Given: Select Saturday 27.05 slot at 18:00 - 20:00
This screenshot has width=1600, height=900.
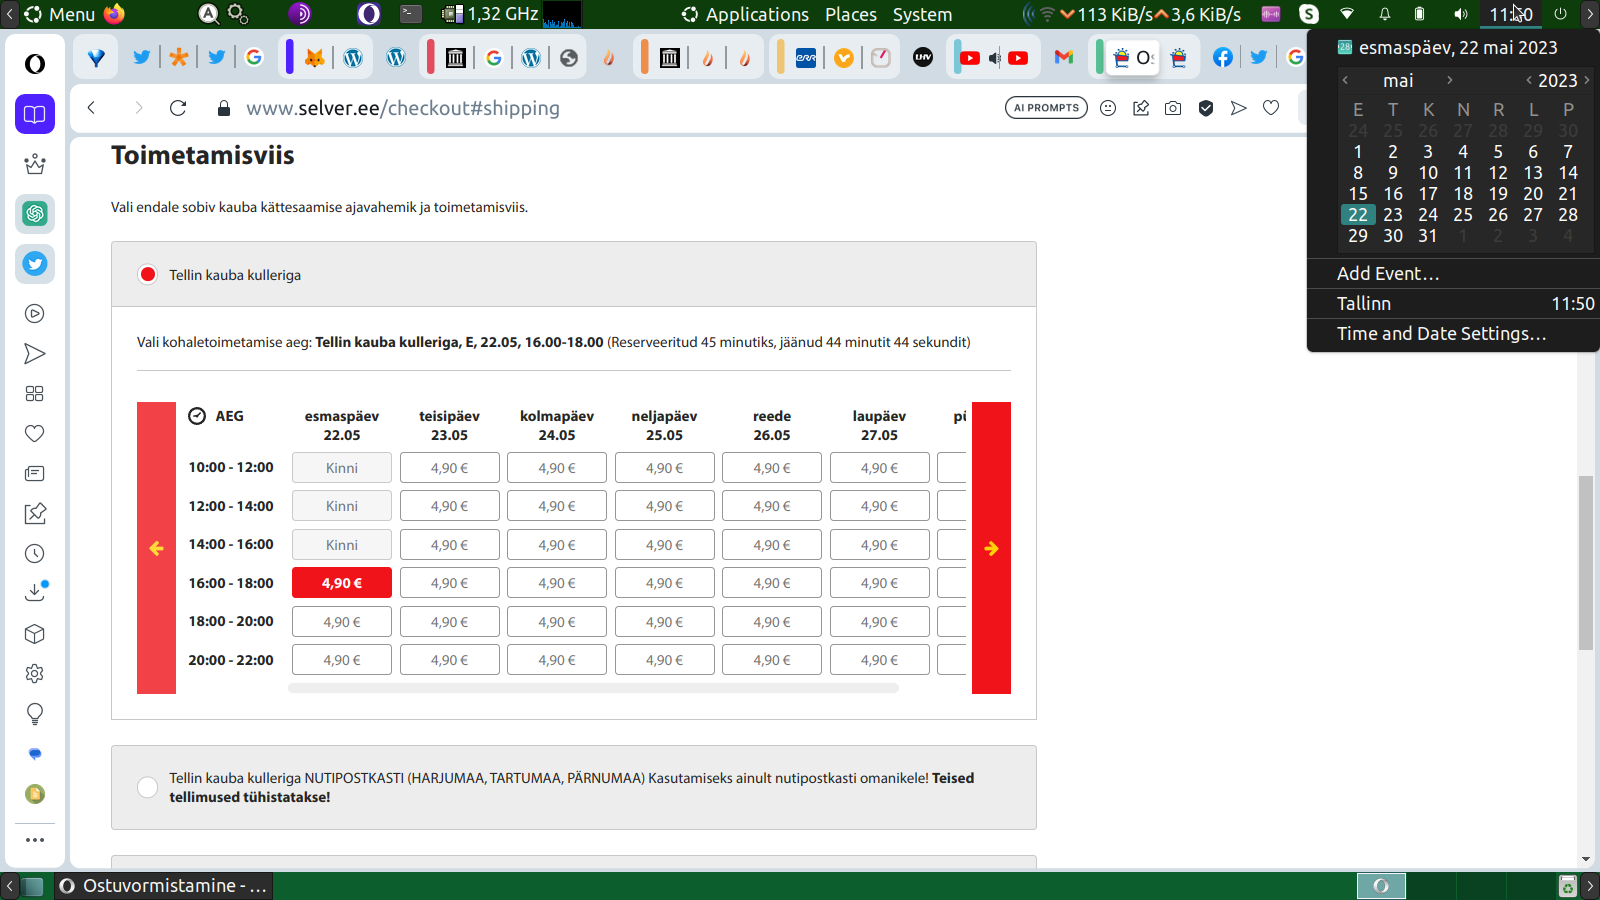Looking at the screenshot, I should tap(880, 622).
